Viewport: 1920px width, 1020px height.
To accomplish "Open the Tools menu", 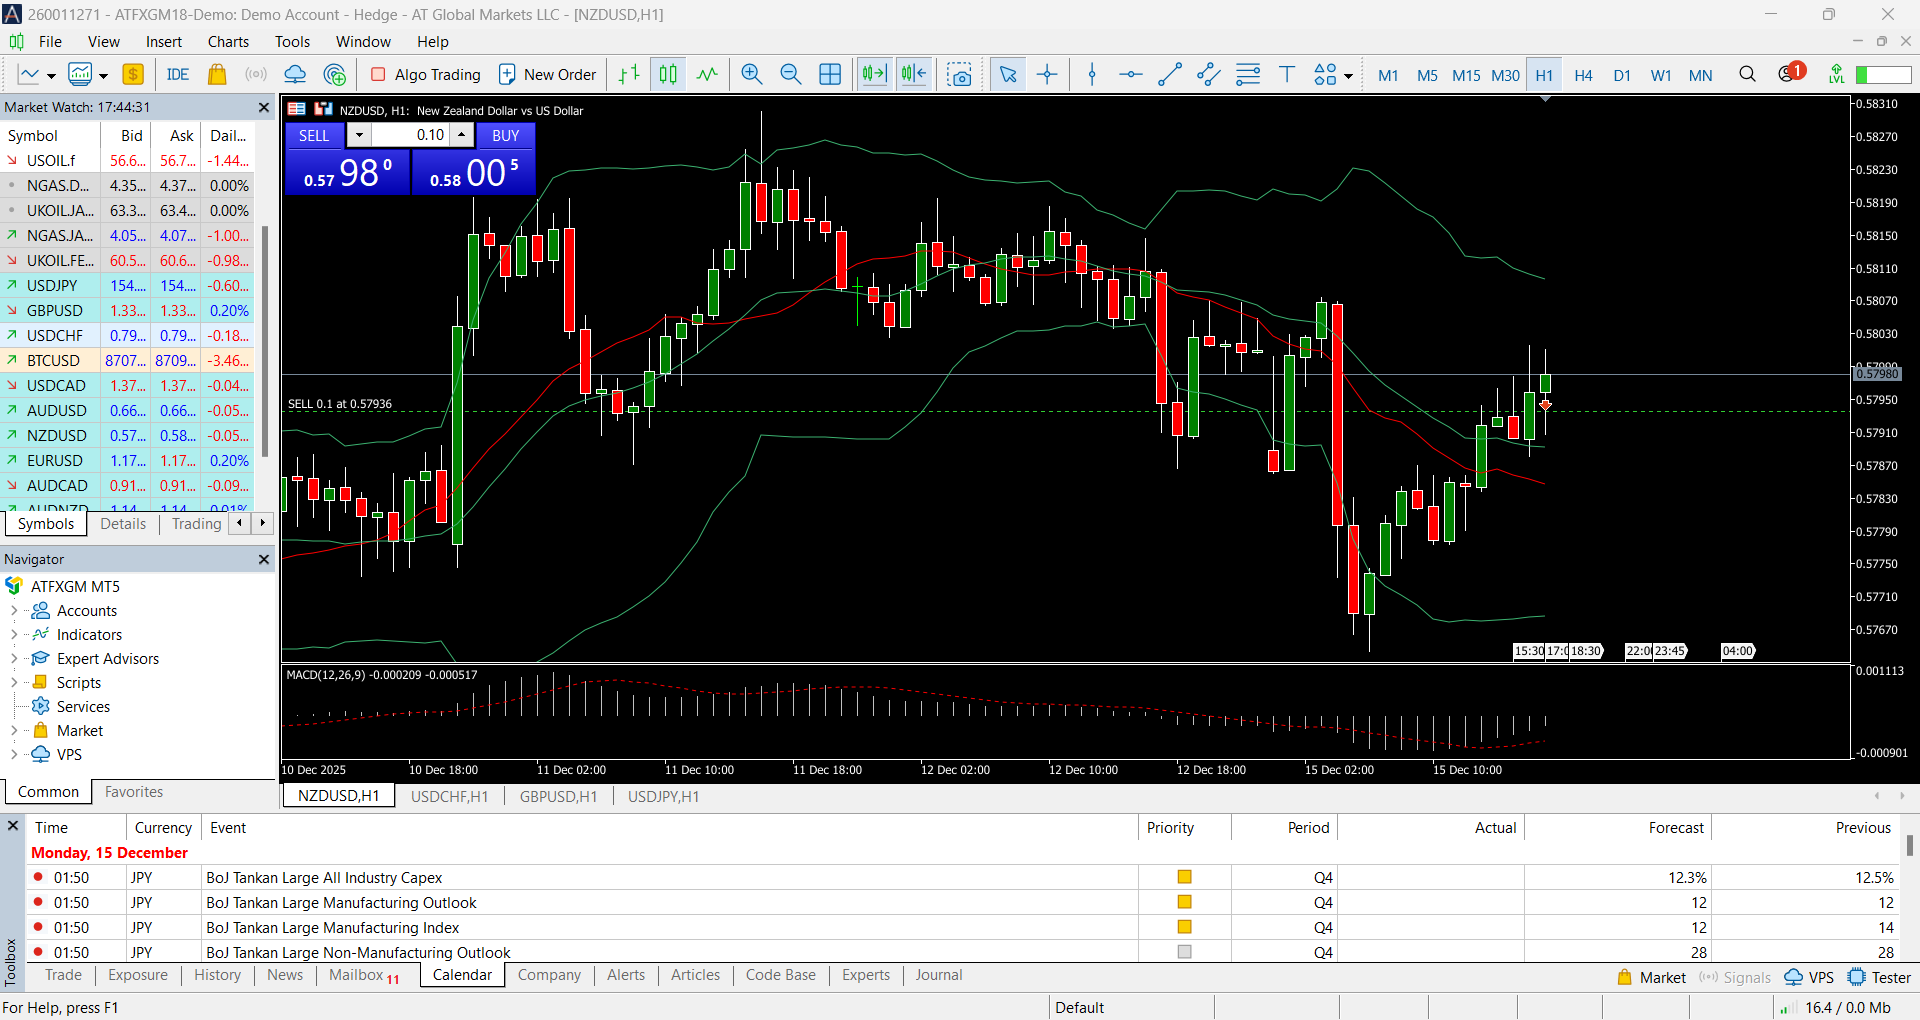I will 292,41.
